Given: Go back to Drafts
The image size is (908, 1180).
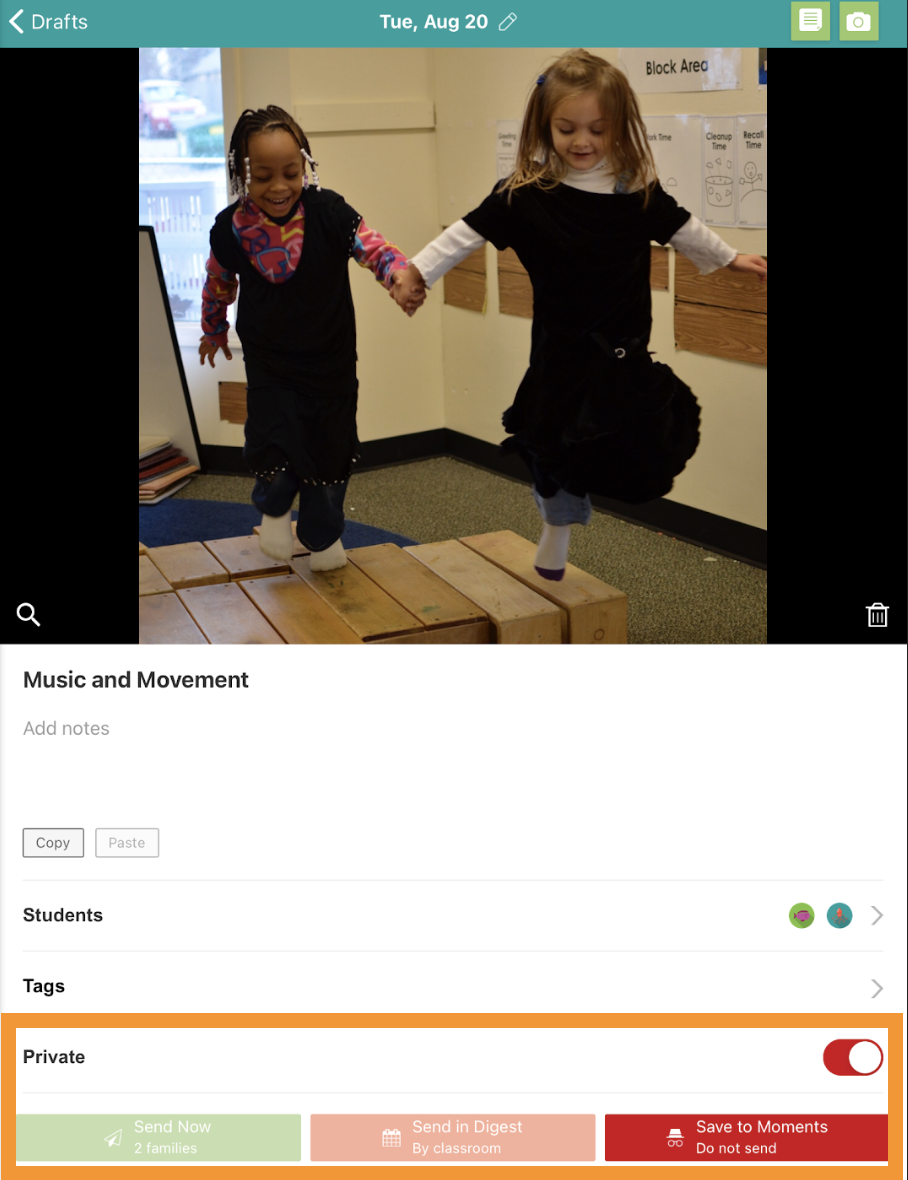Looking at the screenshot, I should pyautogui.click(x=48, y=22).
